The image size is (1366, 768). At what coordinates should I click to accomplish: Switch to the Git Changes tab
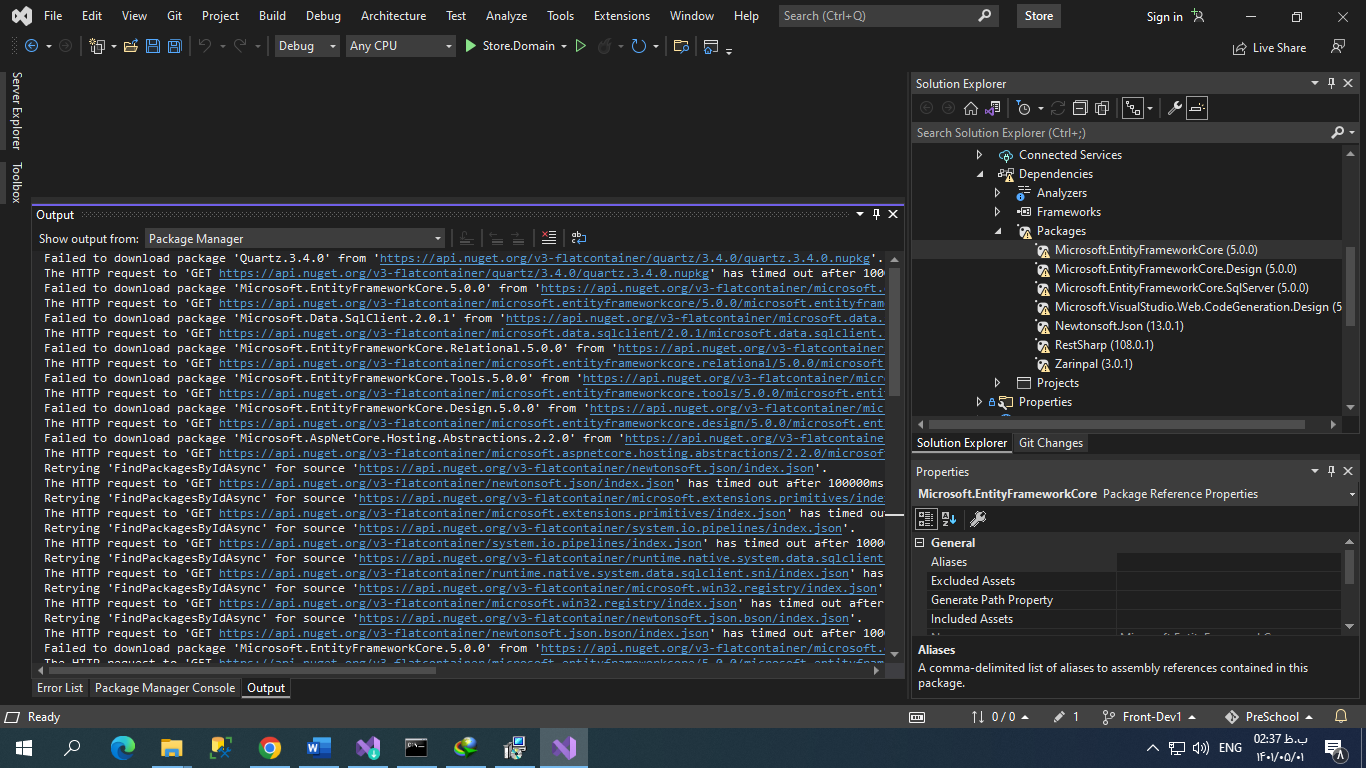(x=1050, y=443)
